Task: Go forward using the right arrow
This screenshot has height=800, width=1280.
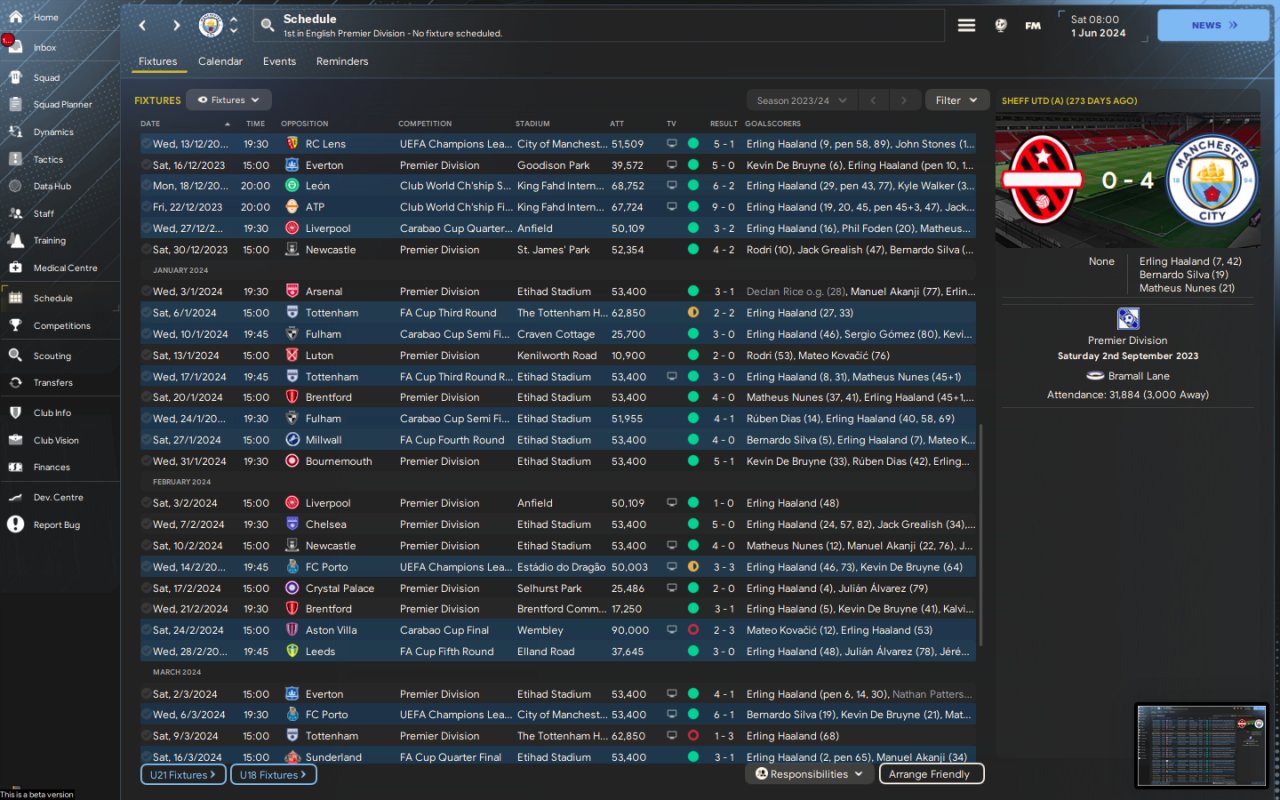Action: tap(176, 25)
